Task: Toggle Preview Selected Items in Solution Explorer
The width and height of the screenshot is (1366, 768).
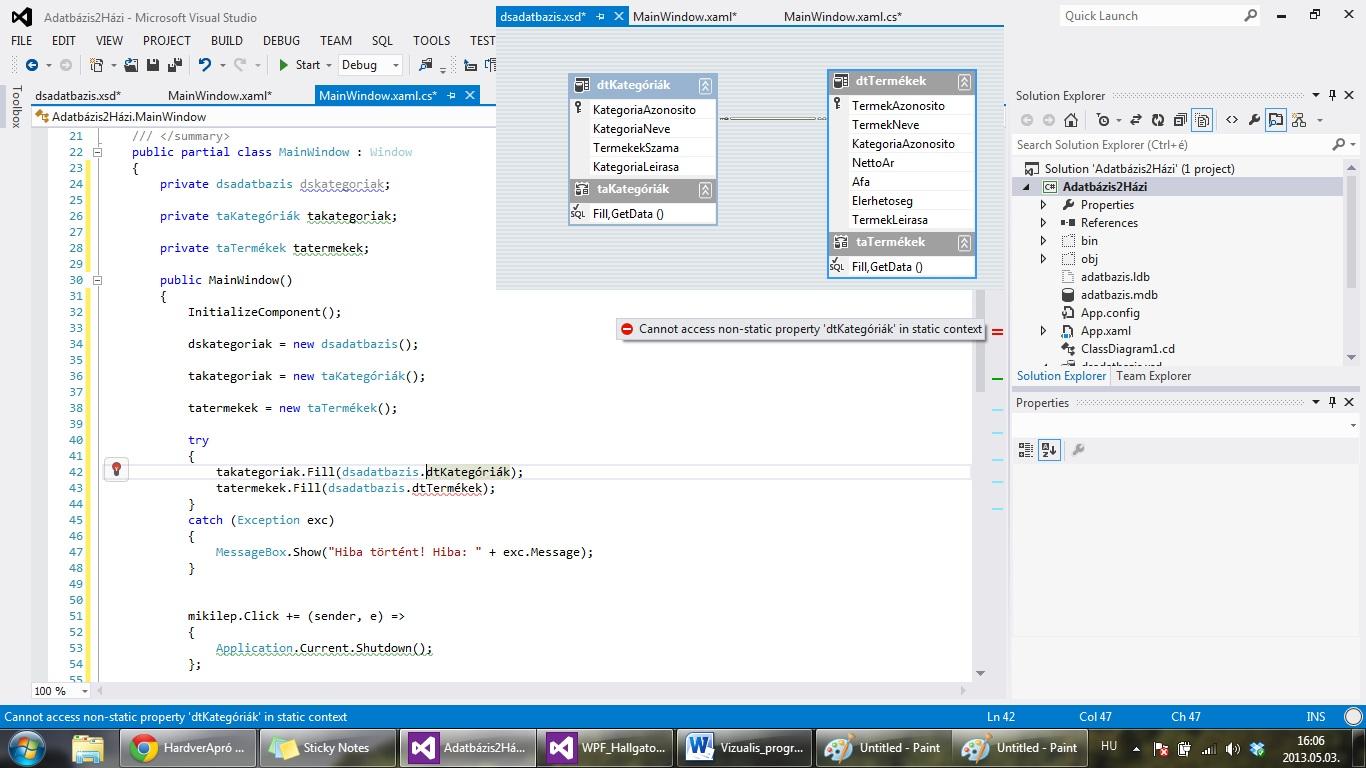Action: coord(1276,120)
